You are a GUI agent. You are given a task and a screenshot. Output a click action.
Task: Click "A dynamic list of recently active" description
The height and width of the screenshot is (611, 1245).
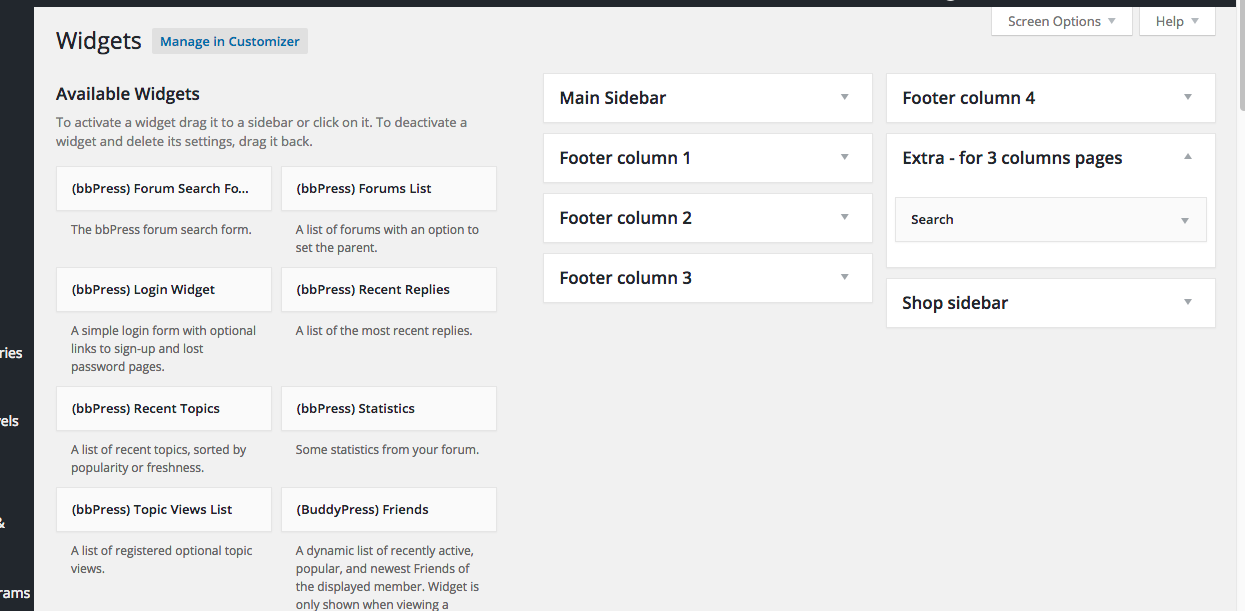tap(388, 577)
